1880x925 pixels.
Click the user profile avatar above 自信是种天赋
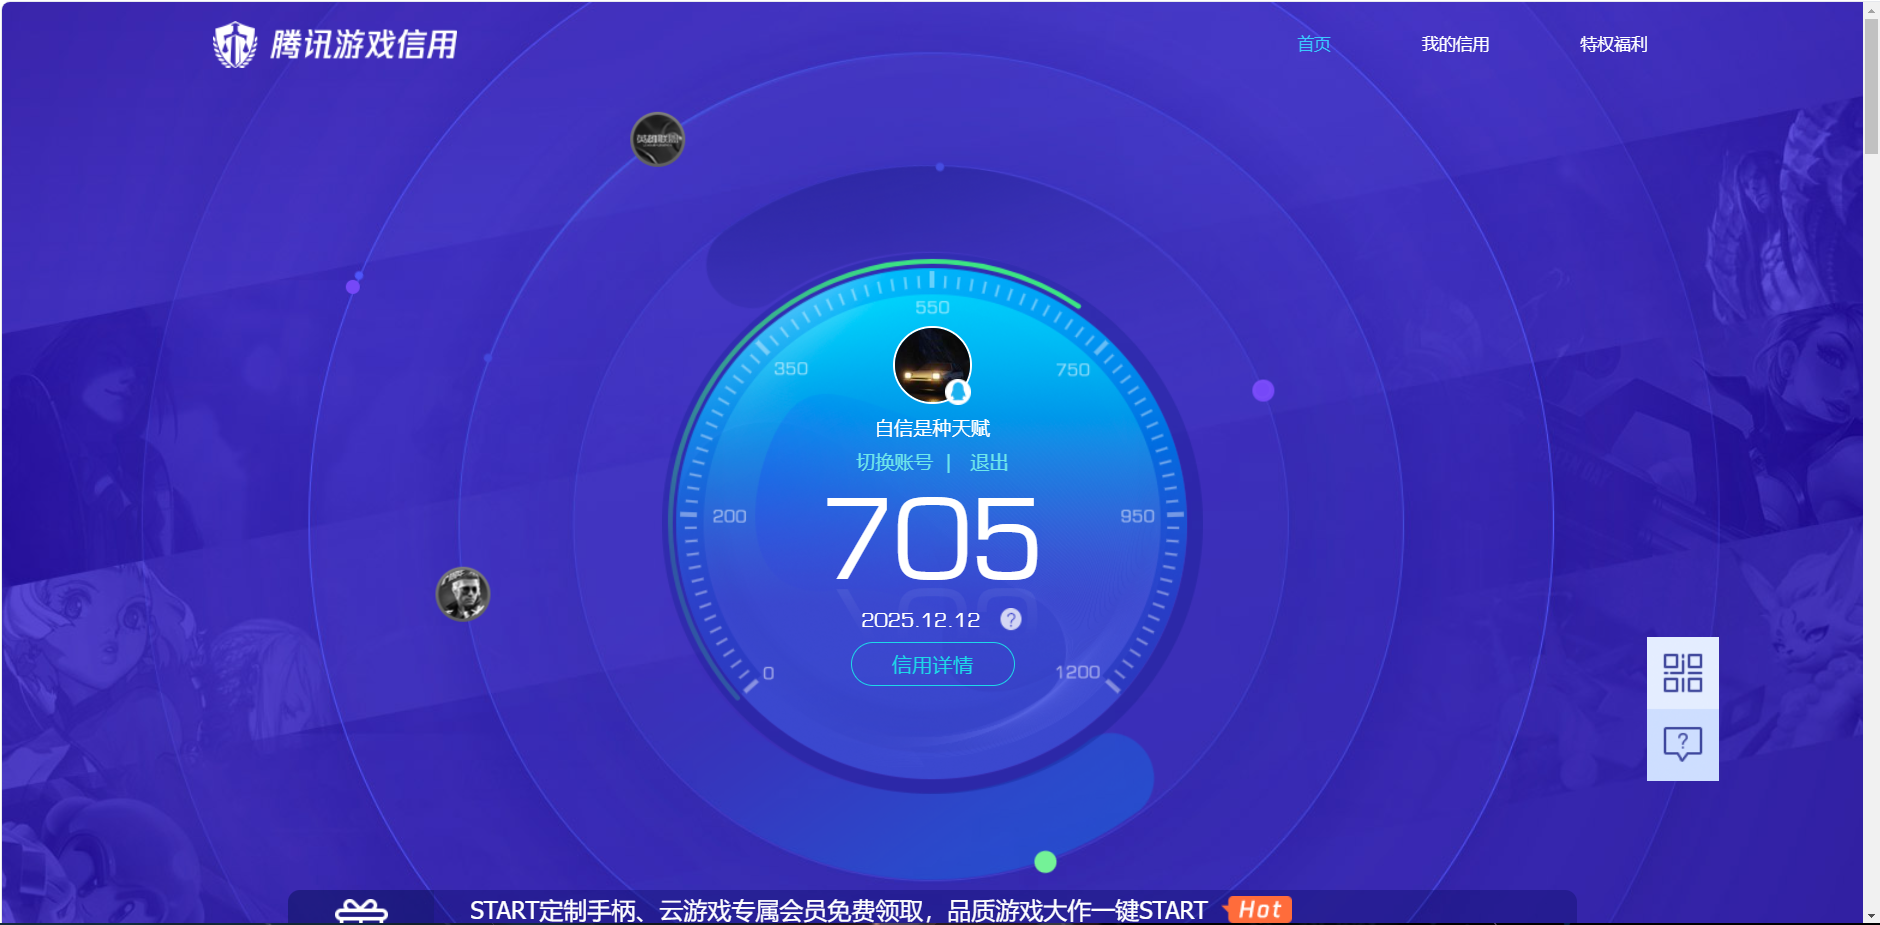(932, 365)
